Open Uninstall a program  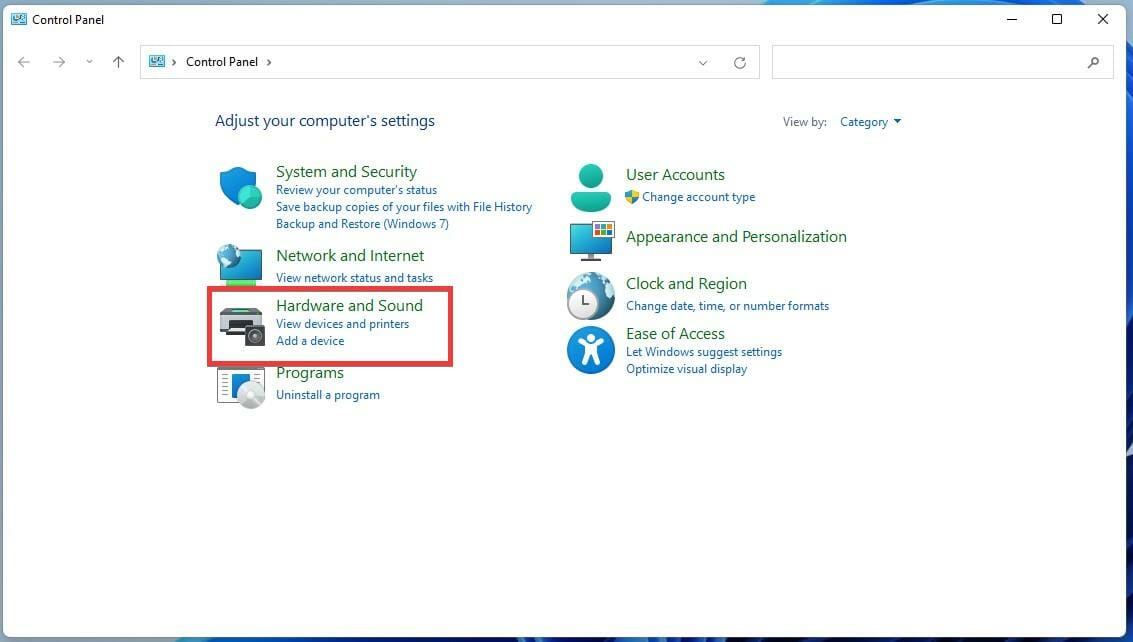pyautogui.click(x=328, y=394)
